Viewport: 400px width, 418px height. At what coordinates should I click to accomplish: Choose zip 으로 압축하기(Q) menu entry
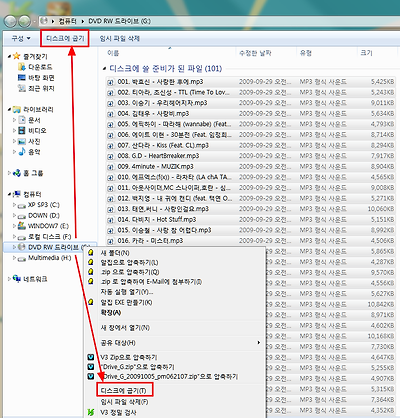click(x=130, y=272)
